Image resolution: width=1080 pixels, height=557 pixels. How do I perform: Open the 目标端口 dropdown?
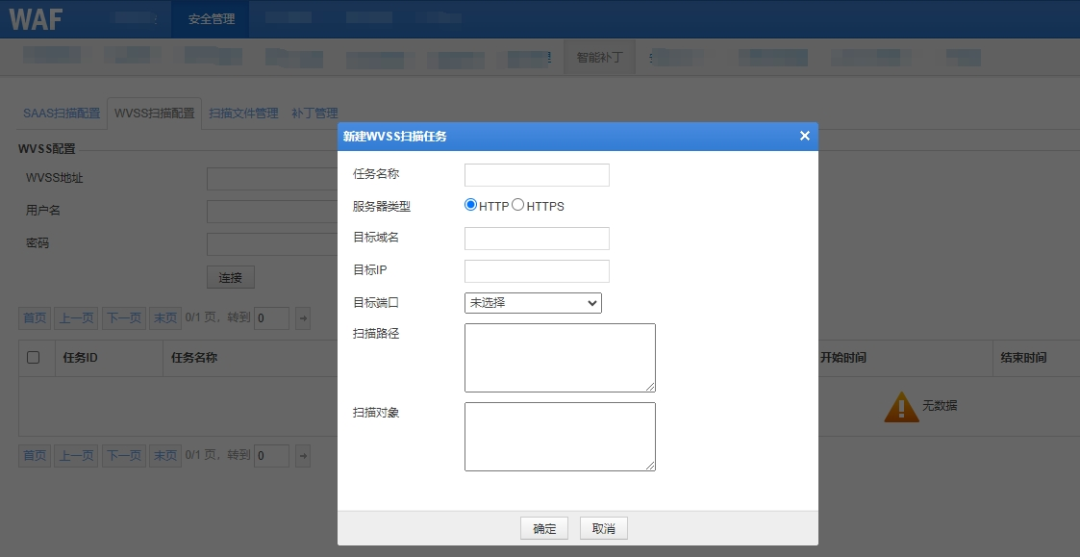tap(533, 302)
